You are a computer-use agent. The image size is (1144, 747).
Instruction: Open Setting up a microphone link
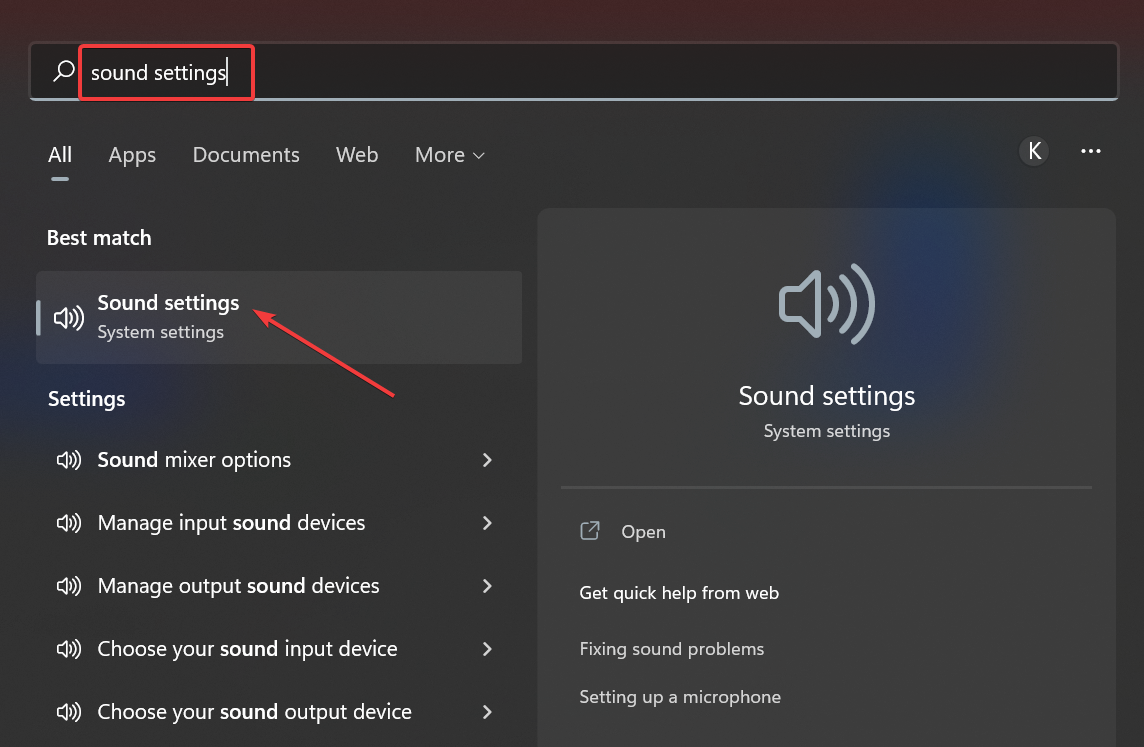680,697
